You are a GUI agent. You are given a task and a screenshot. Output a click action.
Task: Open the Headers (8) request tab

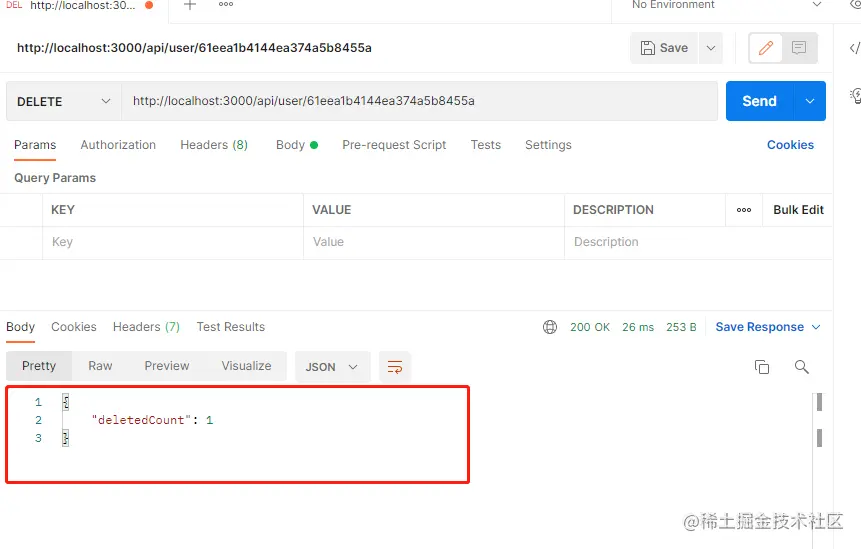214,145
